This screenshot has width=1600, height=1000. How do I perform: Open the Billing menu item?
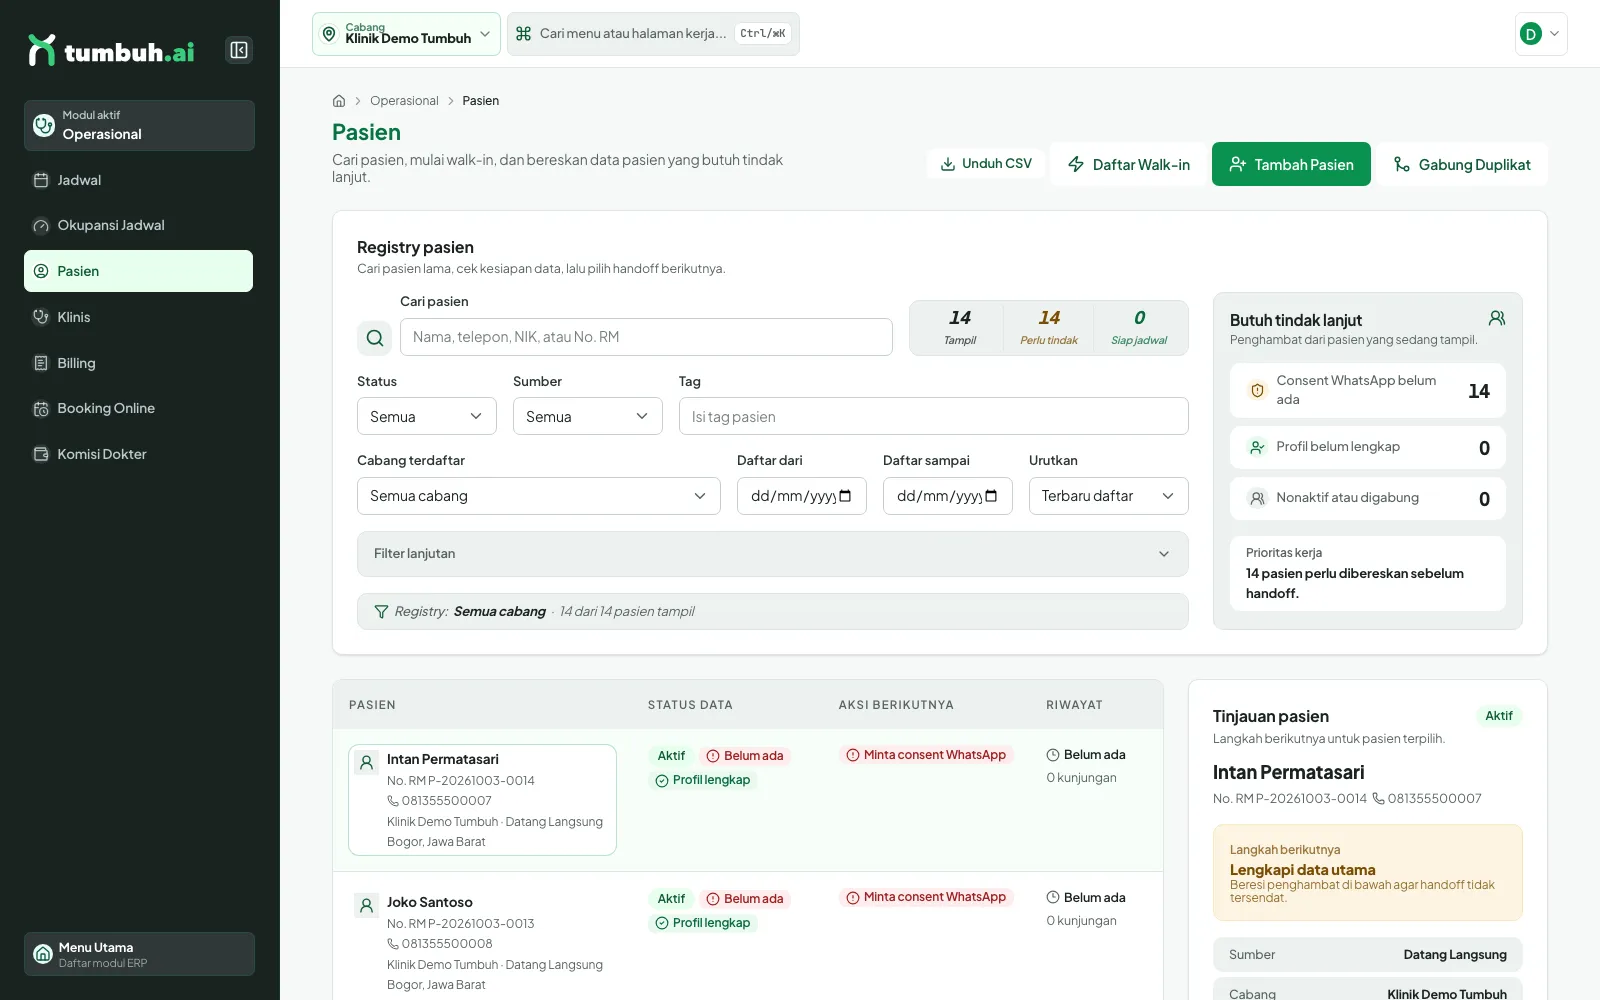coord(139,363)
